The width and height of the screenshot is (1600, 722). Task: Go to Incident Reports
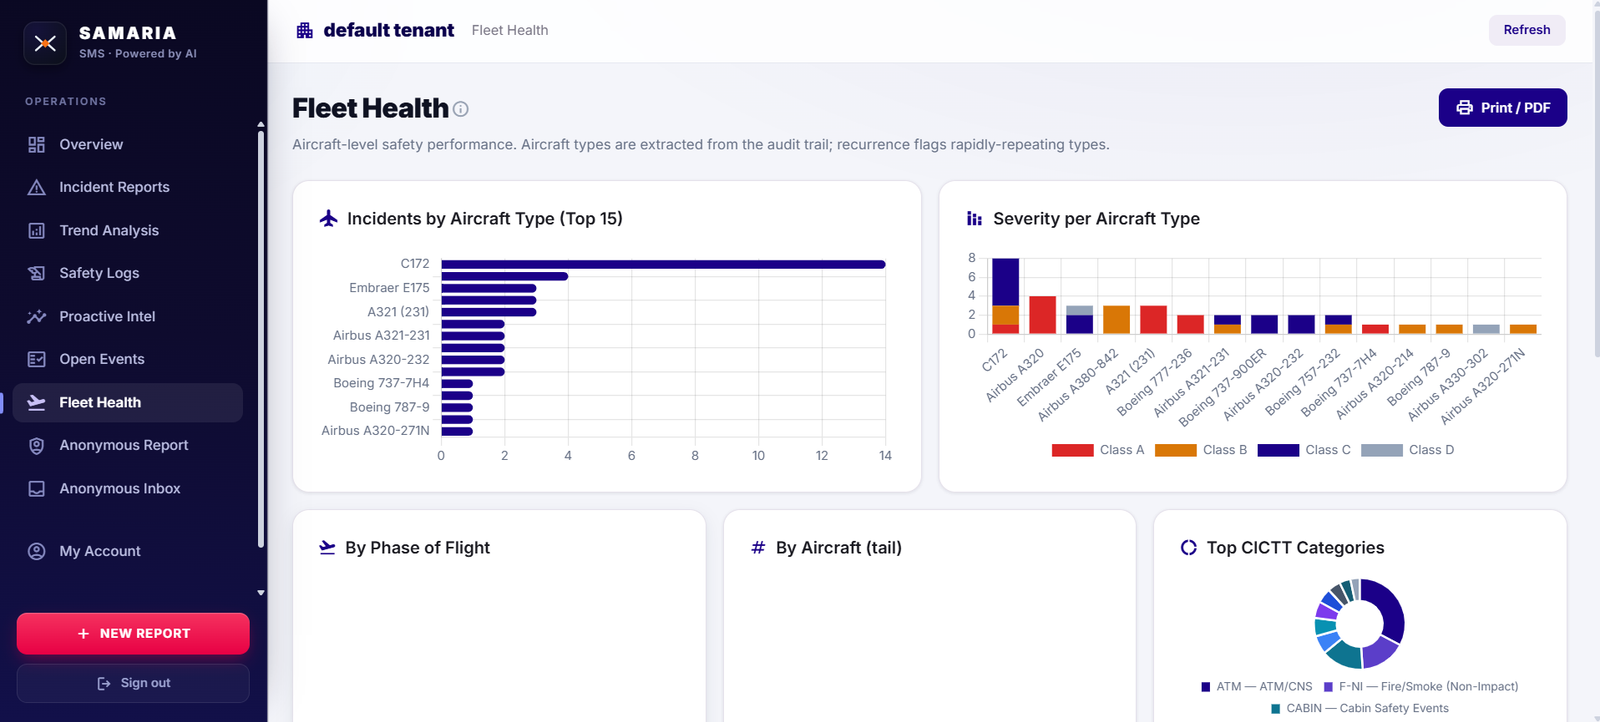128,187
